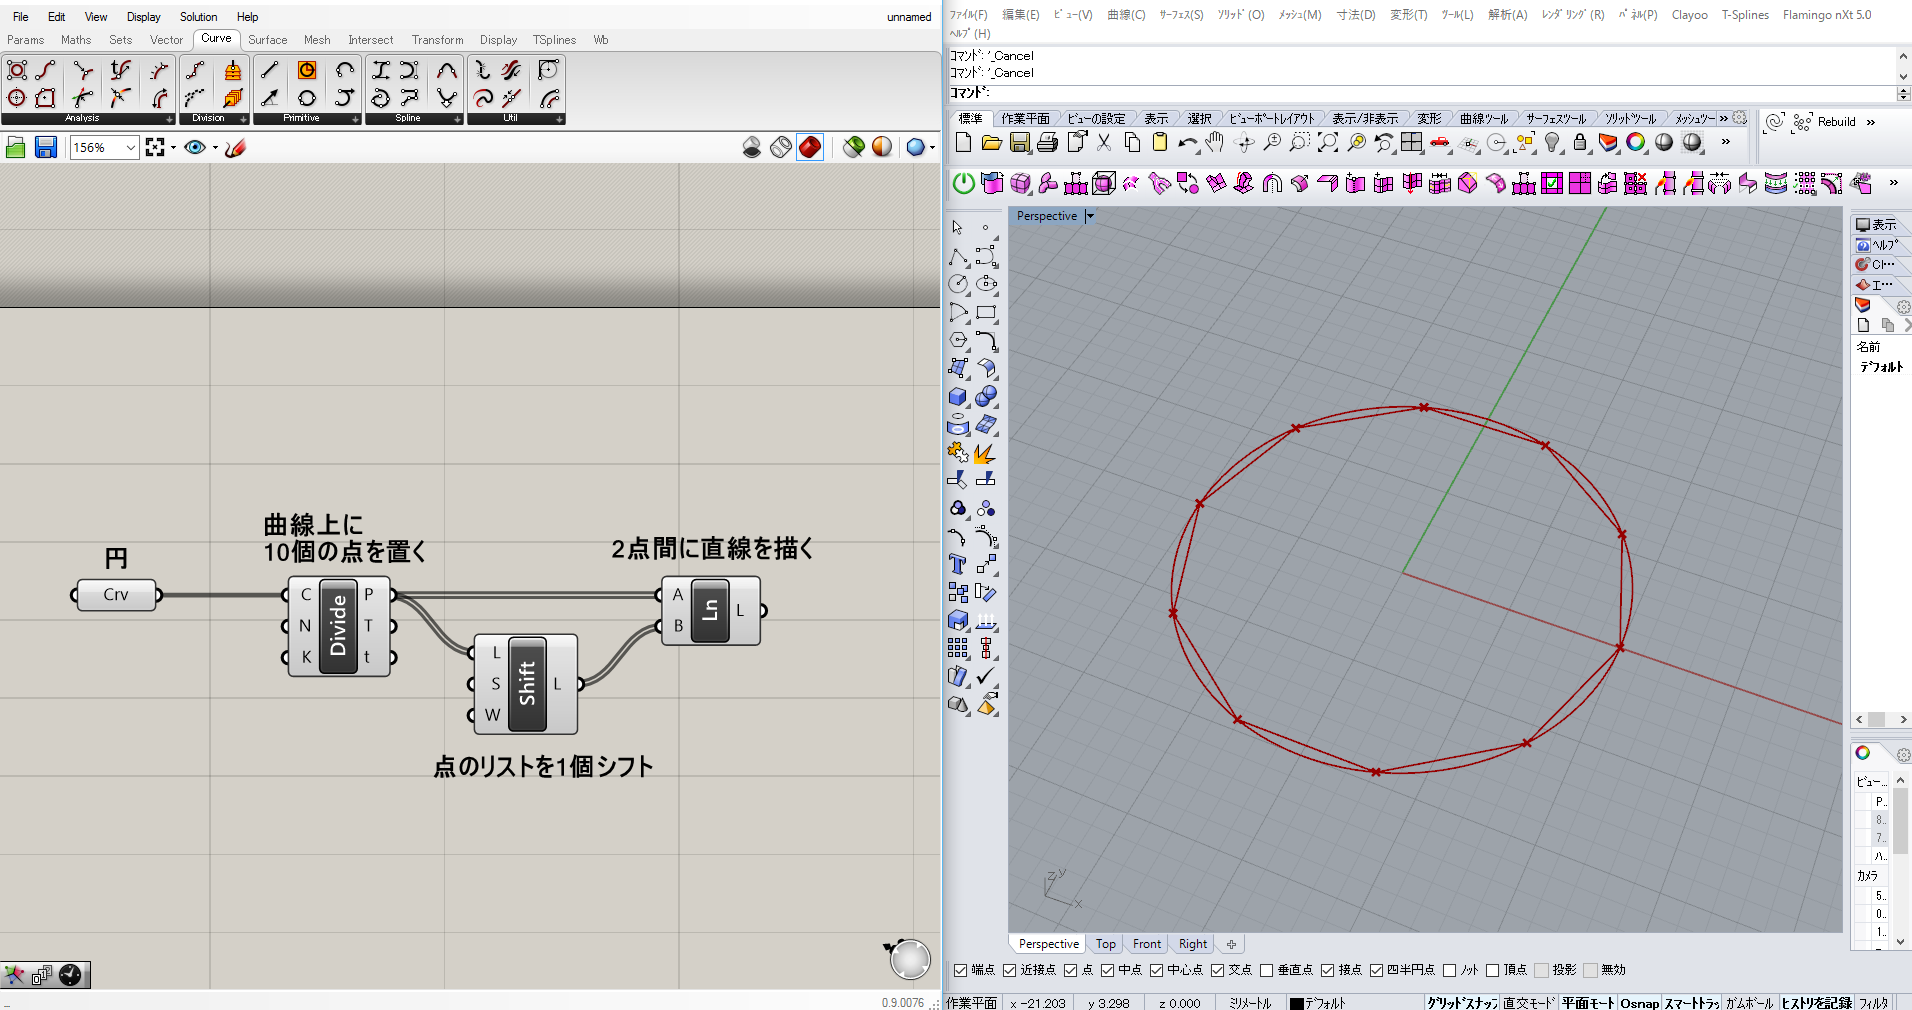Open the Perspective viewport title dropdown
Viewport: 1912px width, 1010px height.
pos(1090,216)
